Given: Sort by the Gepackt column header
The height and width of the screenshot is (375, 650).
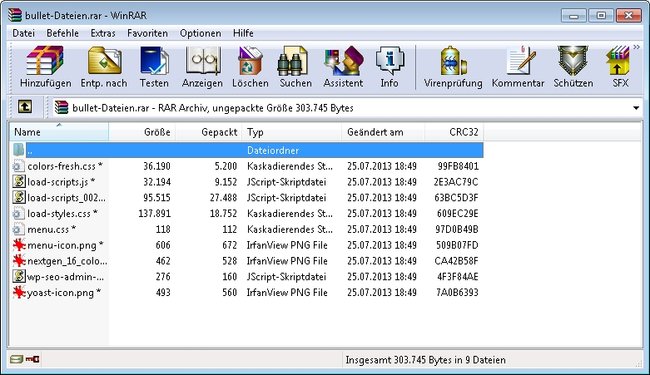Looking at the screenshot, I should click(x=209, y=132).
